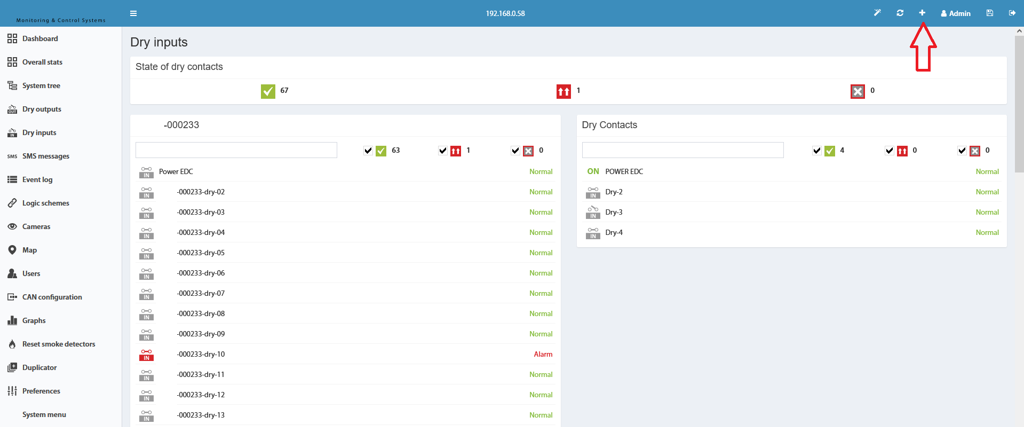Click green check icon showing 67
This screenshot has width=1024, height=427.
pyautogui.click(x=268, y=91)
